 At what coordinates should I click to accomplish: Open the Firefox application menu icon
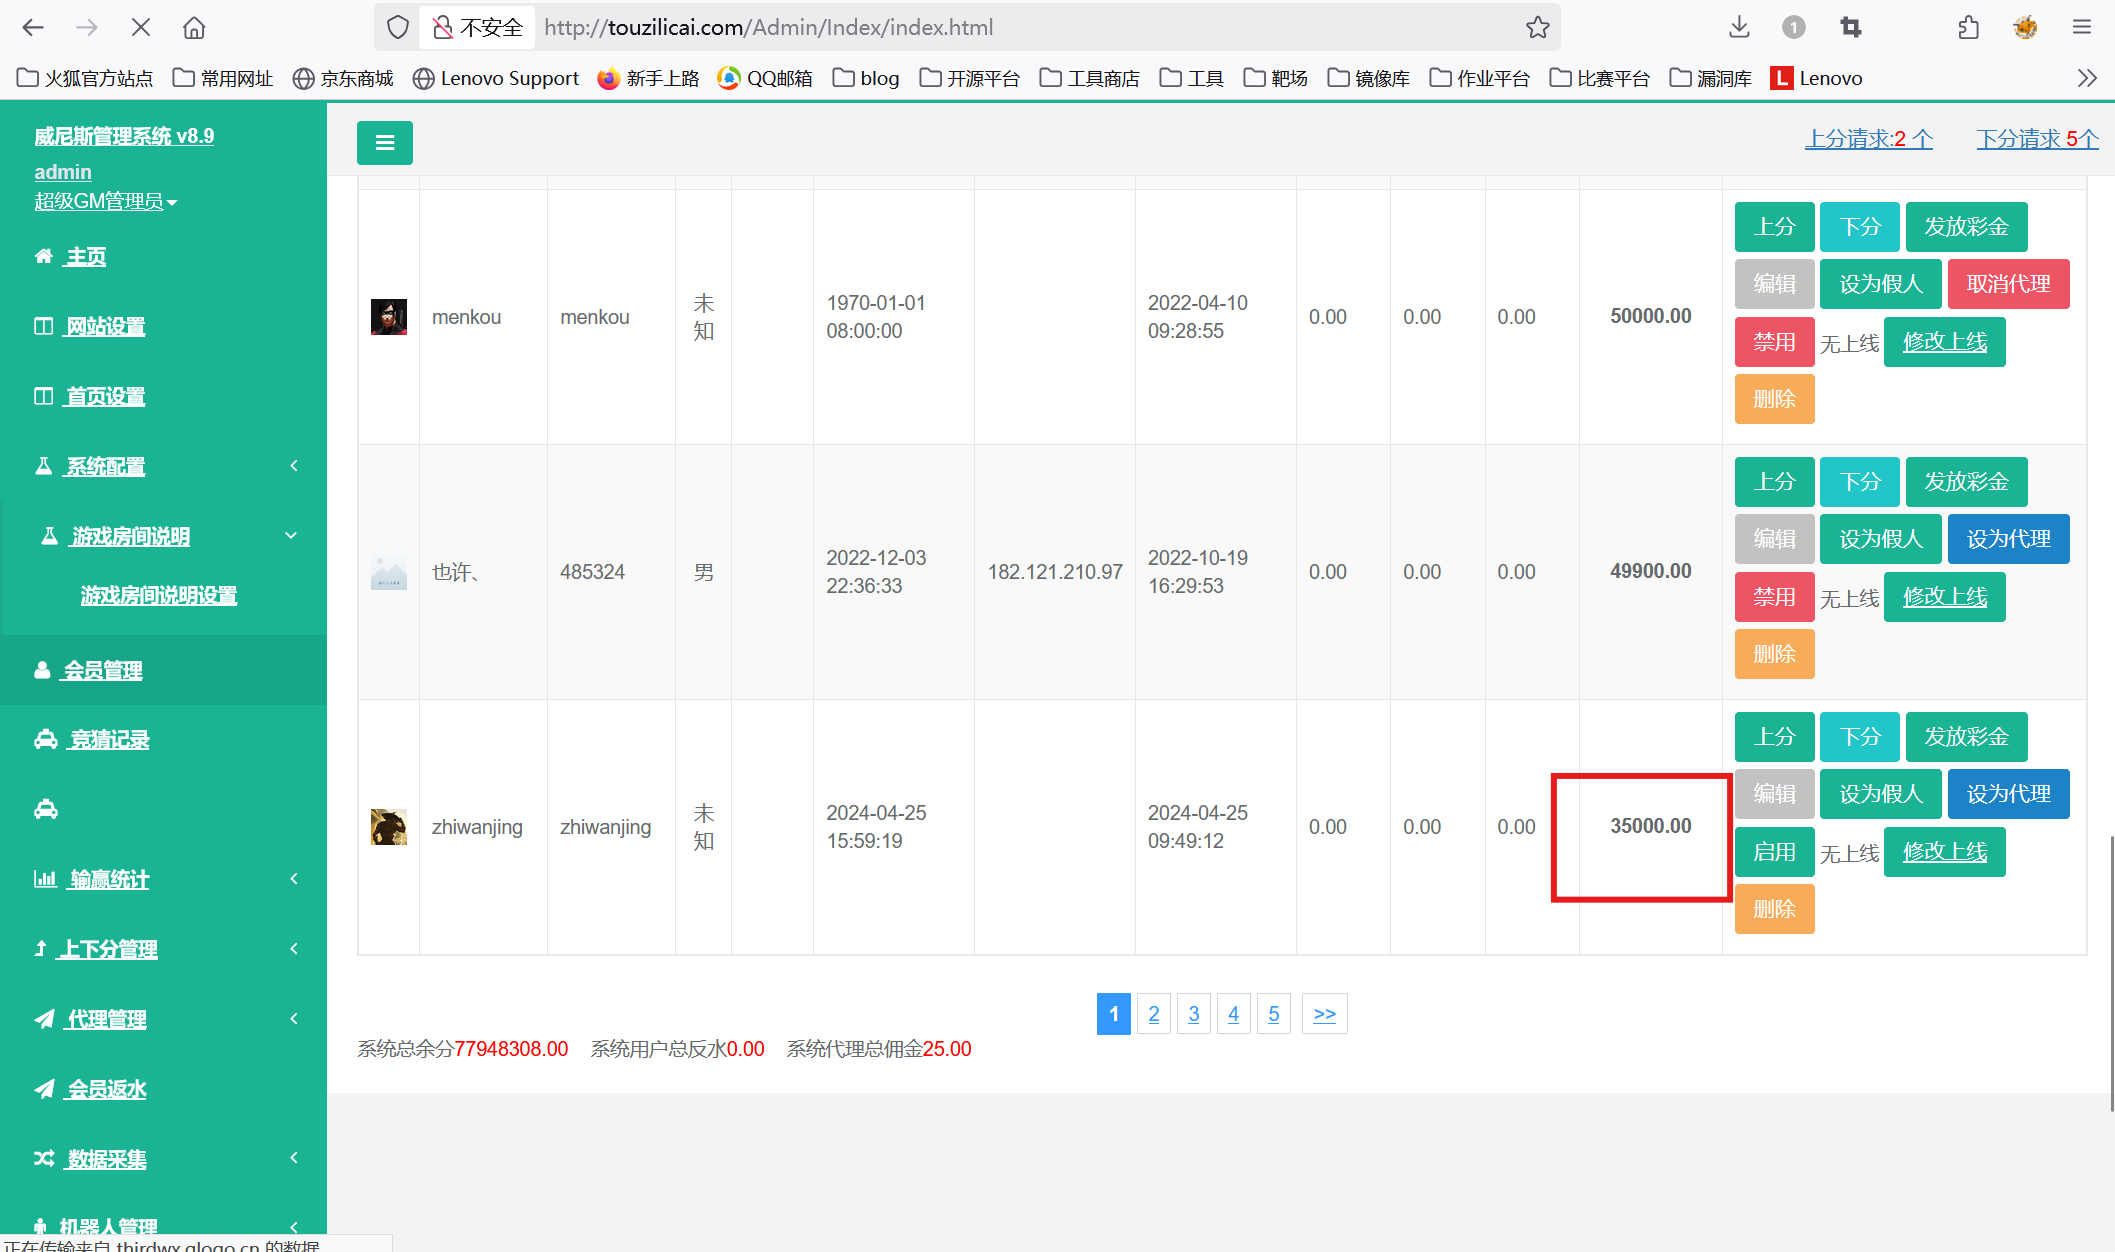[x=2082, y=28]
